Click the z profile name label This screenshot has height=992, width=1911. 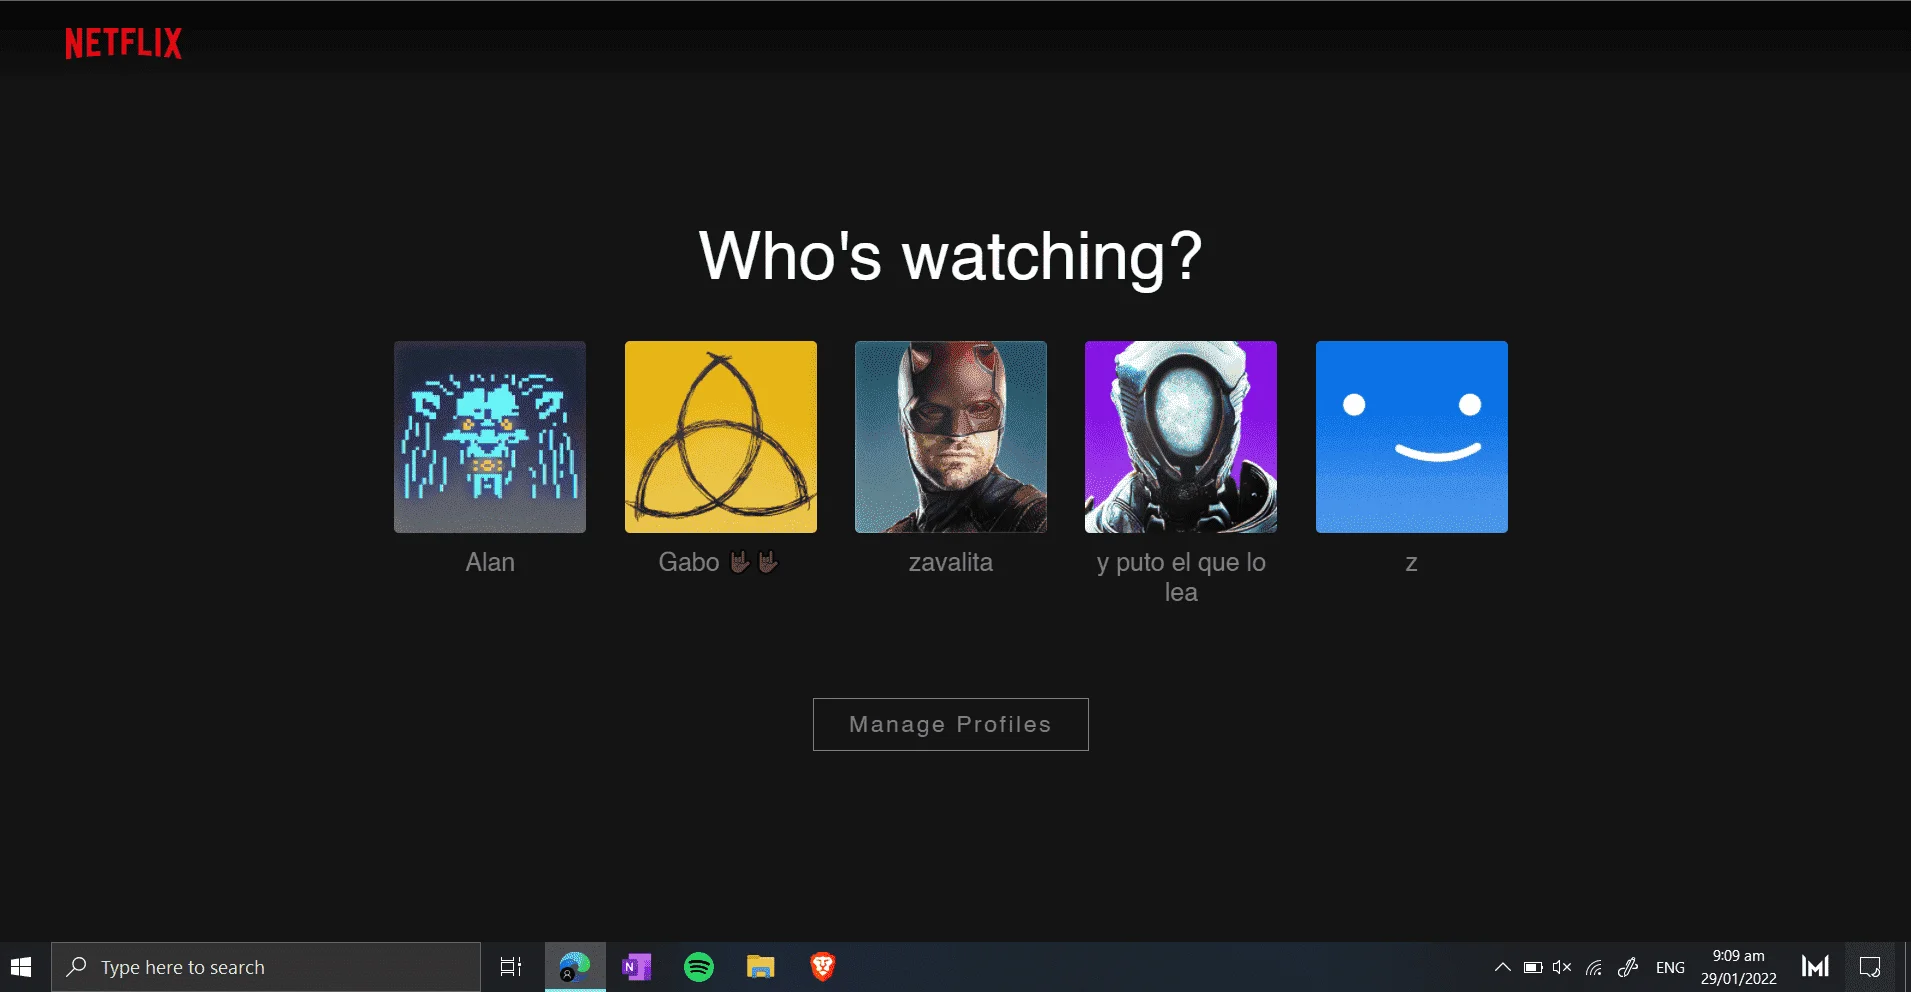click(x=1412, y=563)
